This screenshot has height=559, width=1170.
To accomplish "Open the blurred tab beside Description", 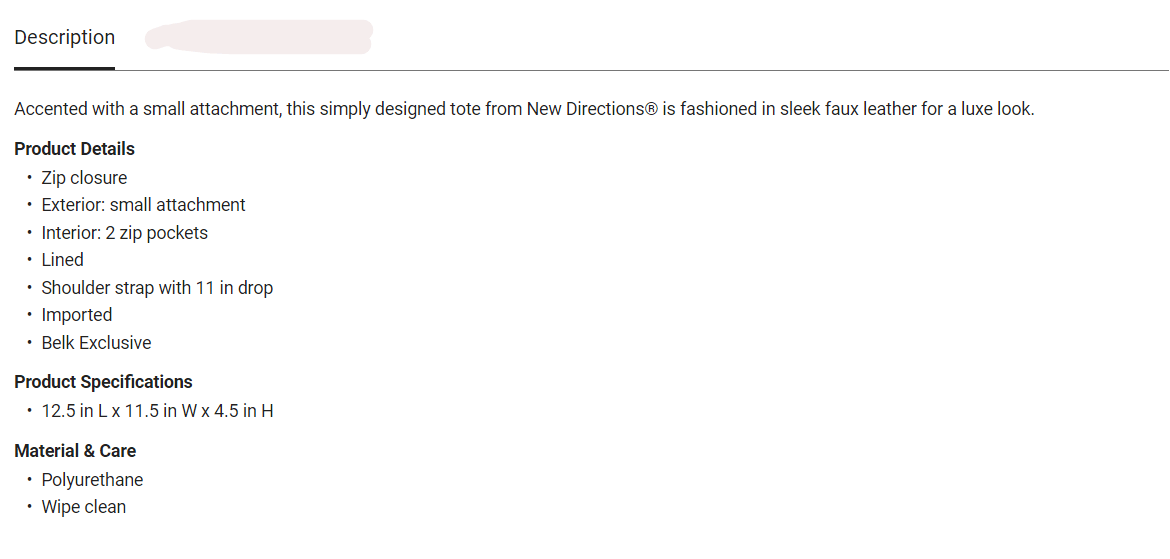I will pos(258,37).
